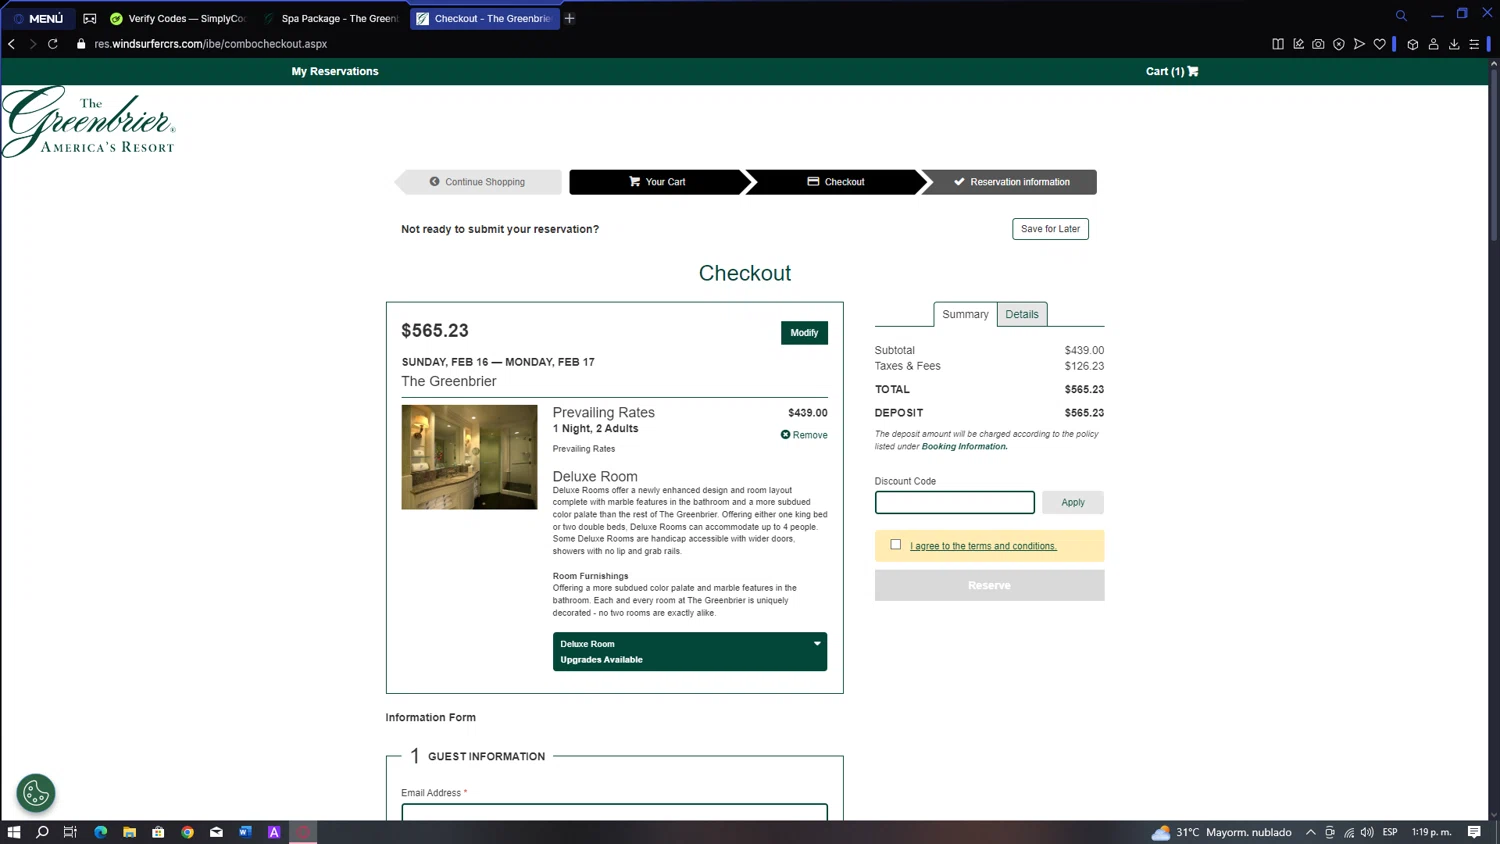Viewport: 1500px width, 844px height.
Task: Click the pinboard edit icon
Action: click(x=1298, y=44)
